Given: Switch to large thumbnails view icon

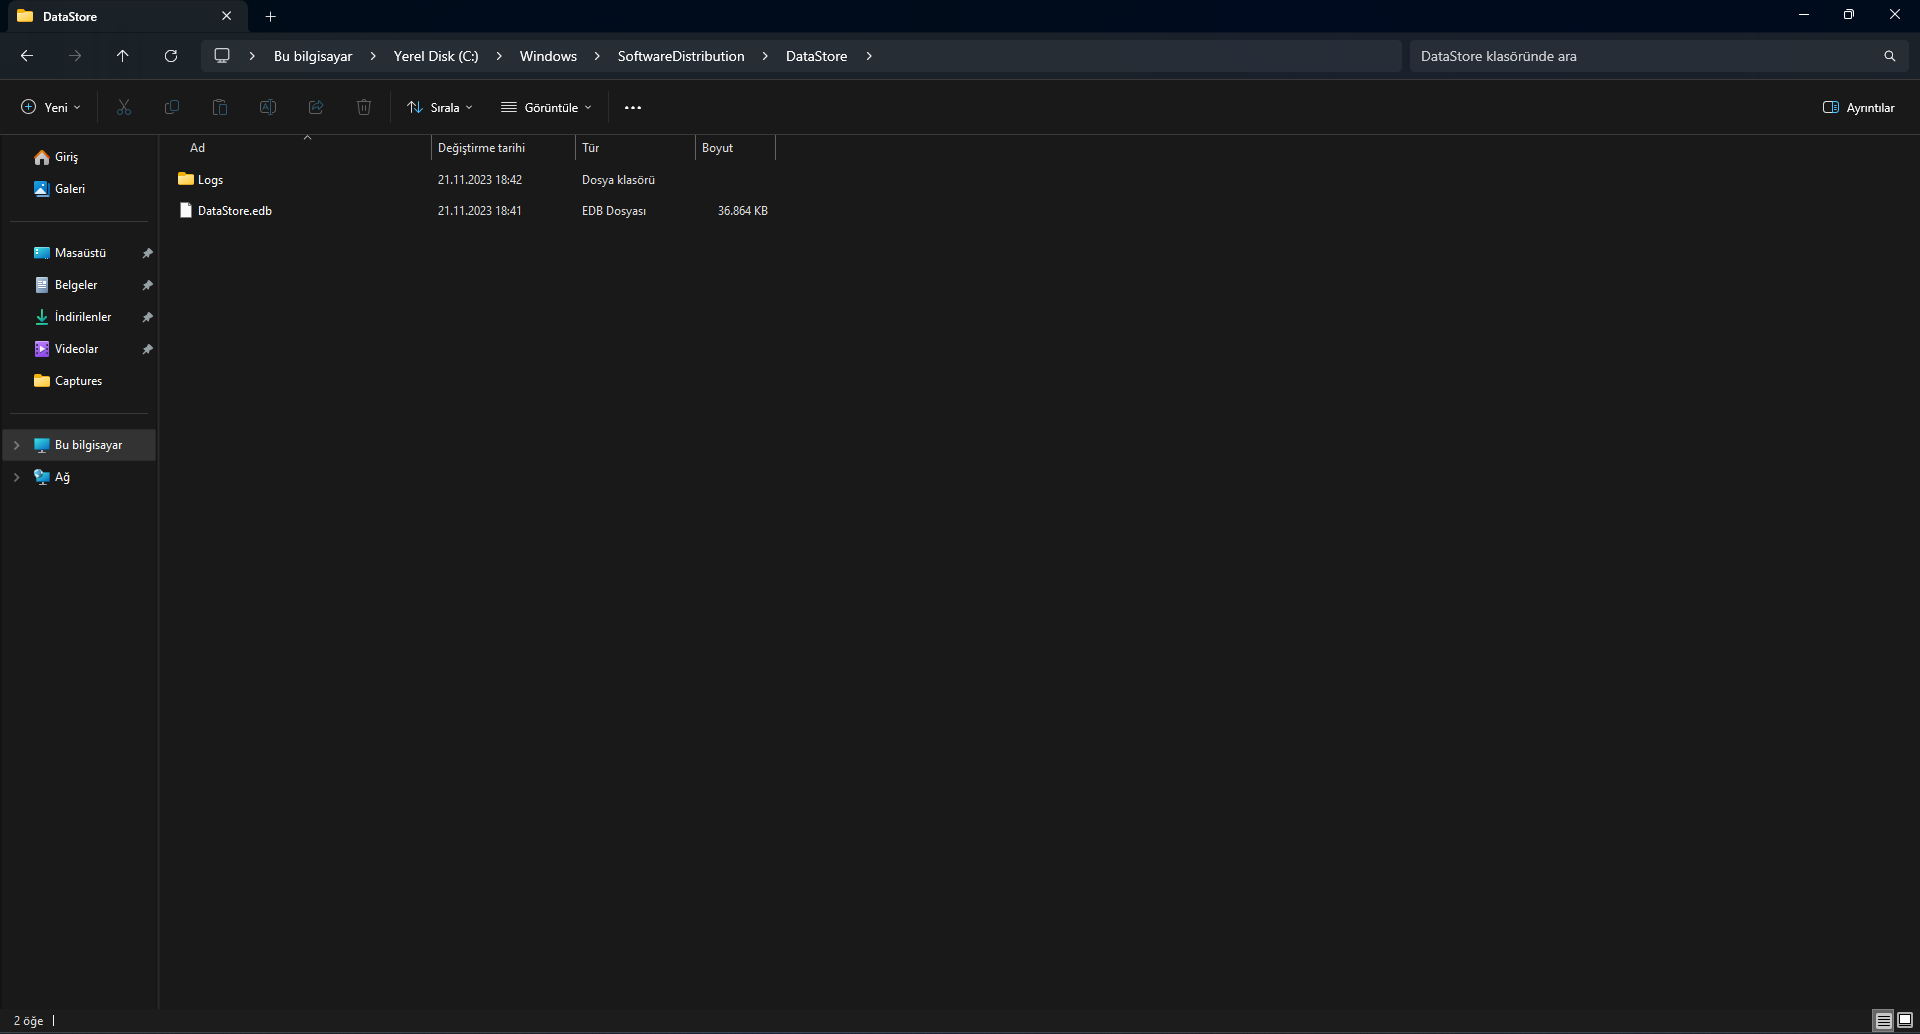Looking at the screenshot, I should click(1905, 1021).
